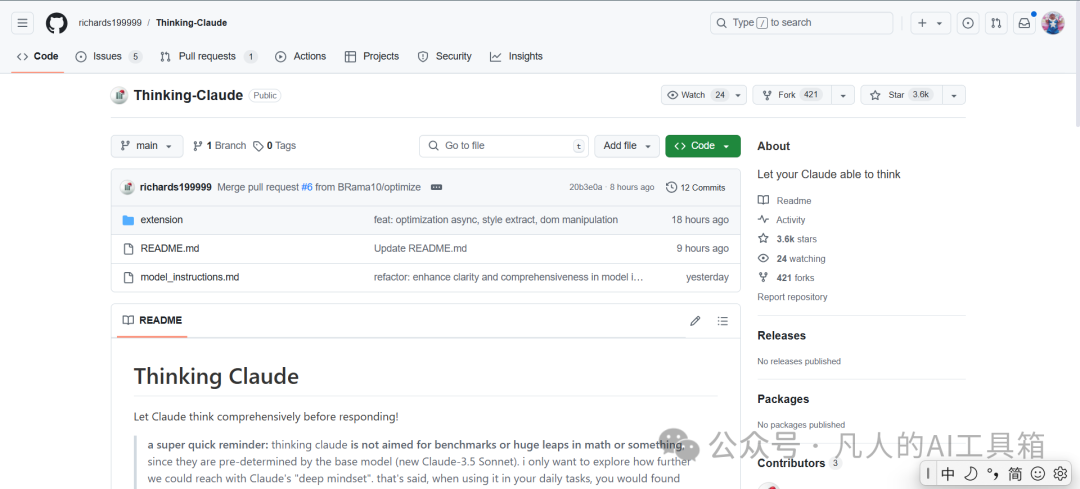This screenshot has width=1080, height=489.
Task: Open the user profile avatar menu
Action: [1052, 23]
